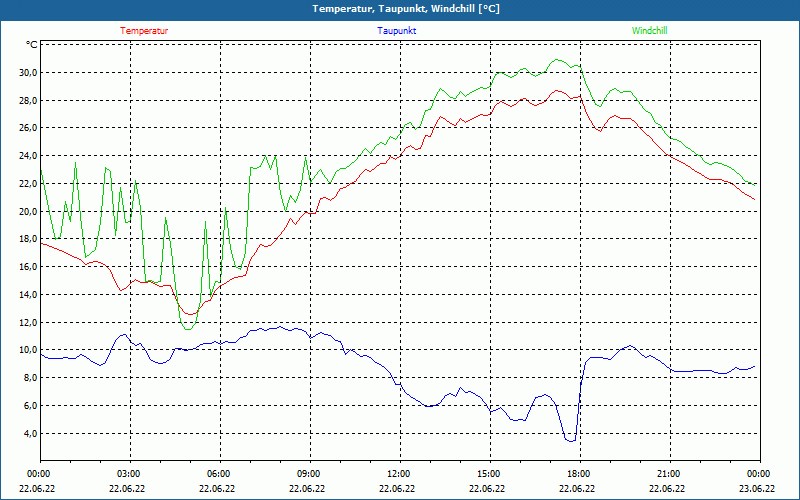Click the 03:00 time axis label

pos(127,473)
